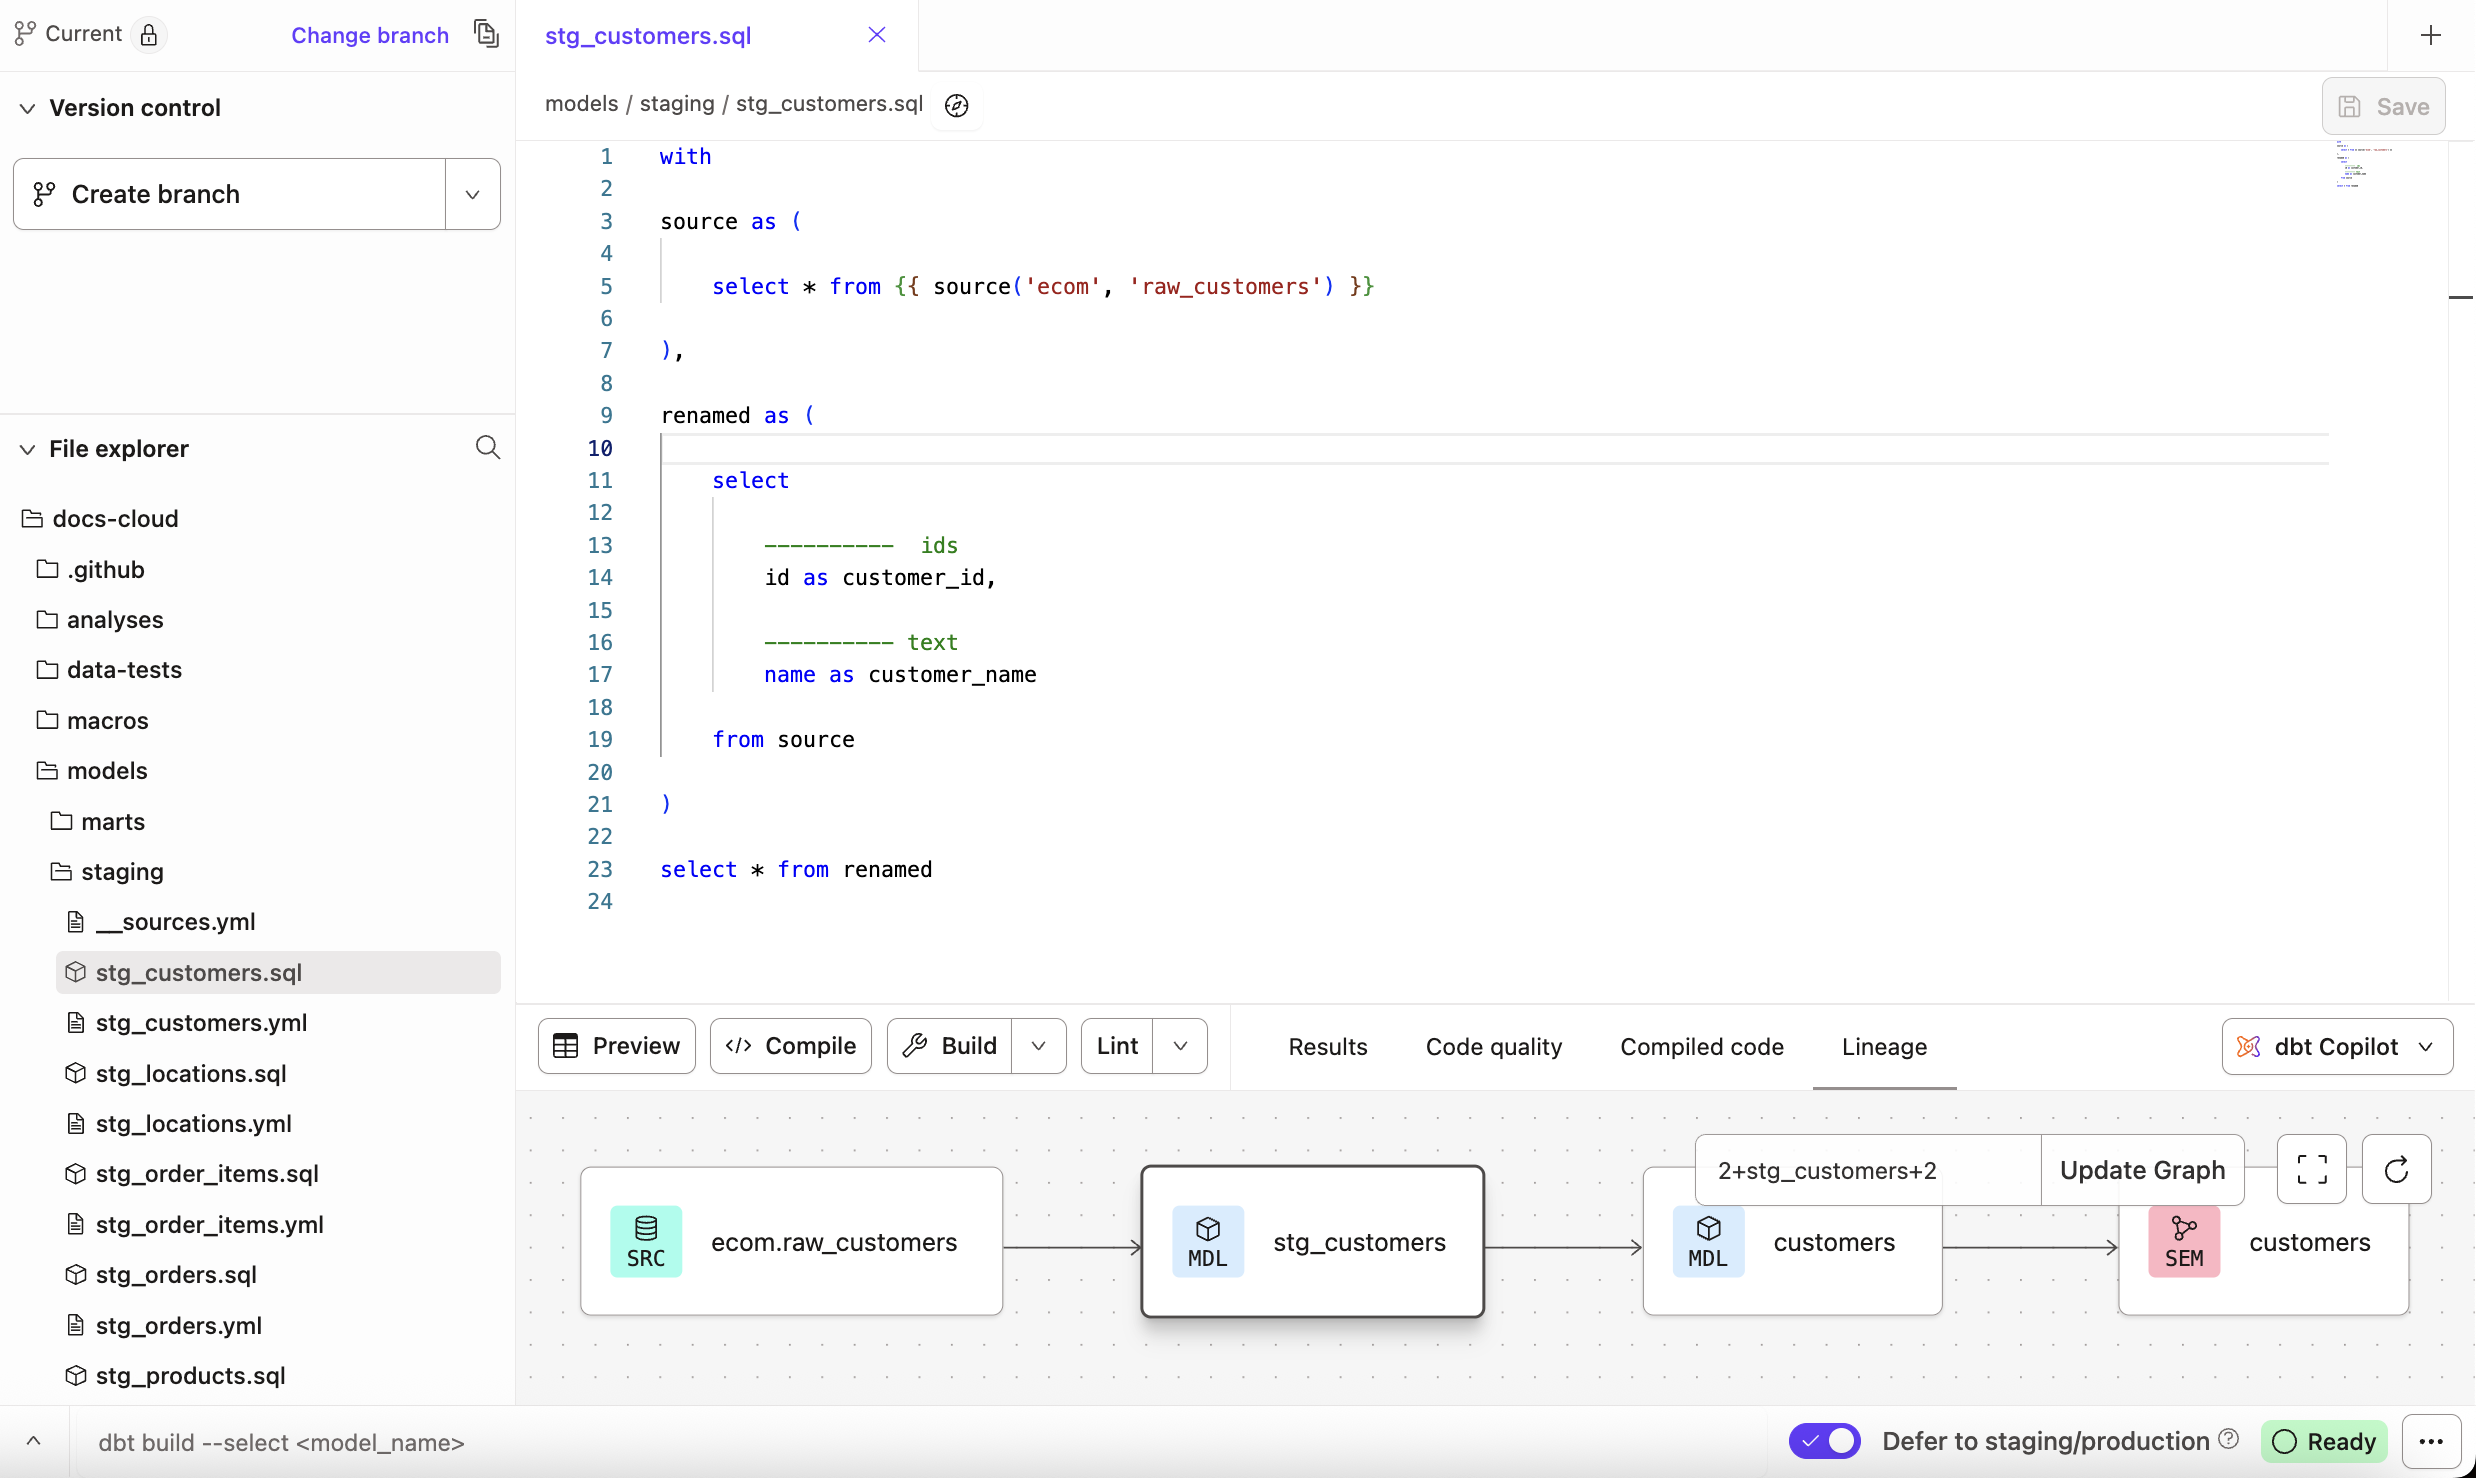Click the compass icon next to the file path
This screenshot has width=2476, height=1478.
click(956, 104)
